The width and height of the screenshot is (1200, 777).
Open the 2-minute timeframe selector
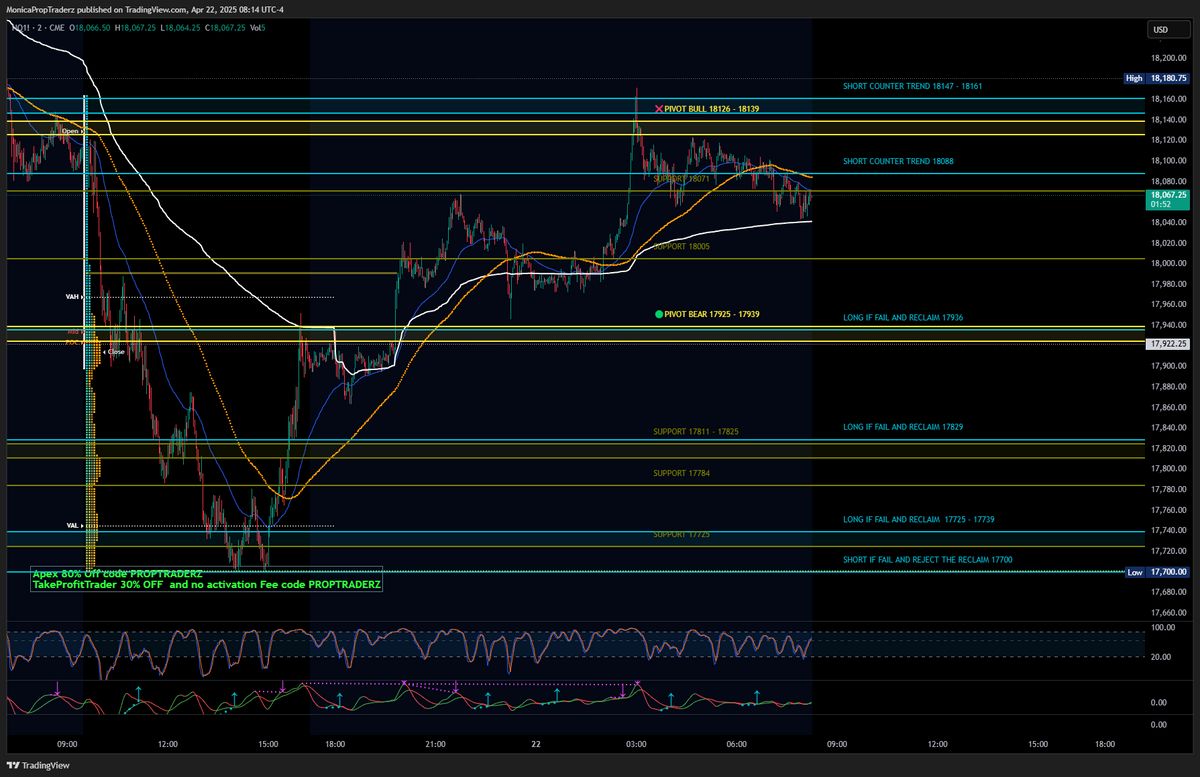click(39, 30)
